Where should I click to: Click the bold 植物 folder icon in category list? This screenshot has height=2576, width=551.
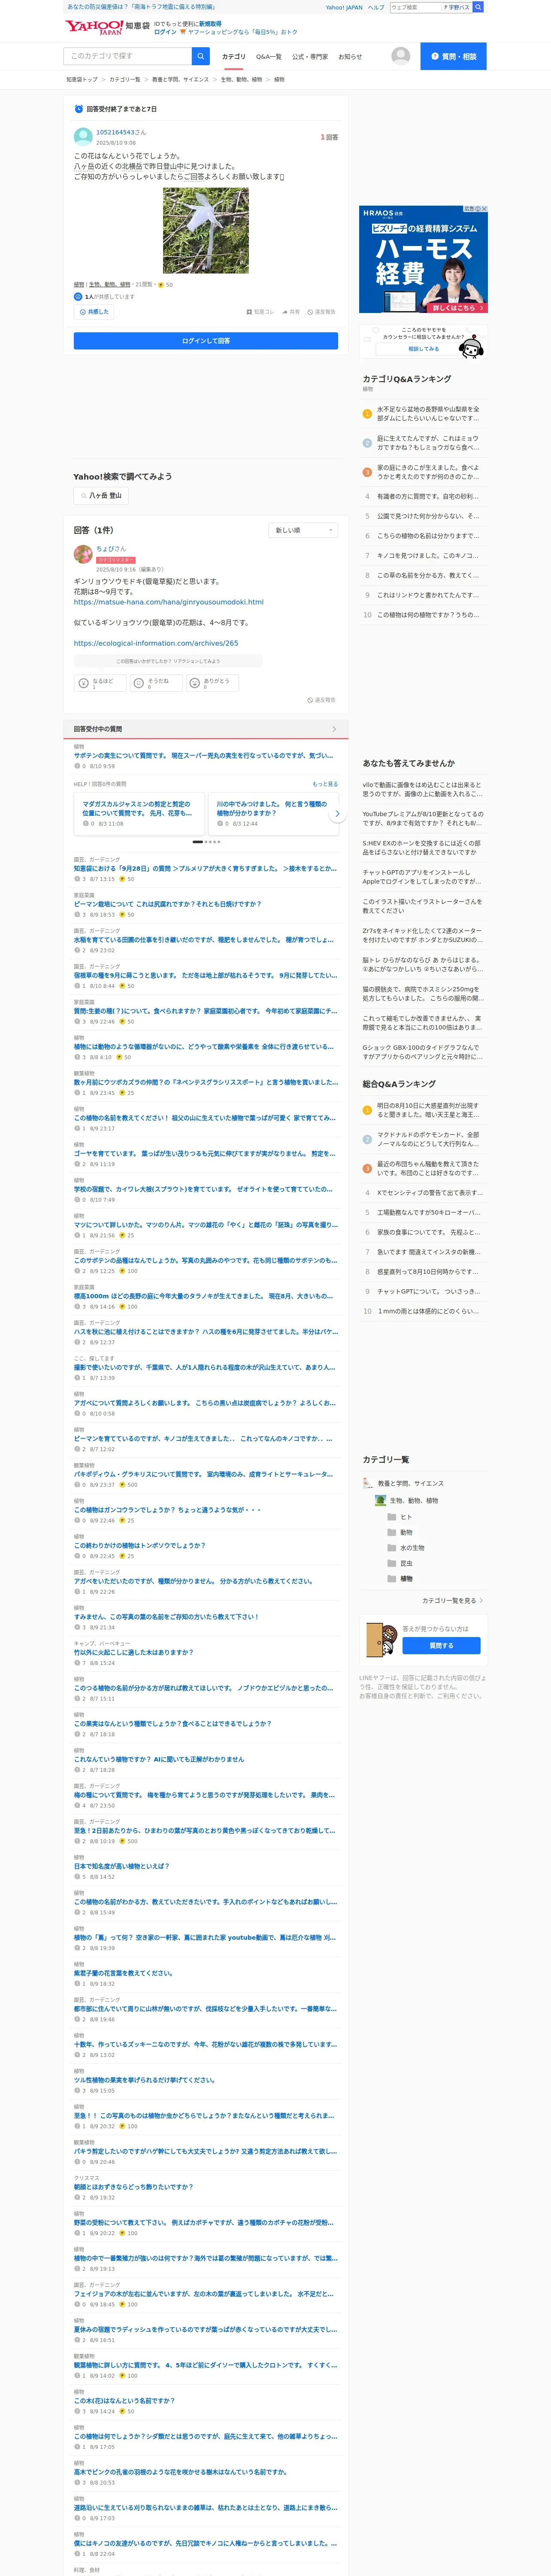point(392,1579)
